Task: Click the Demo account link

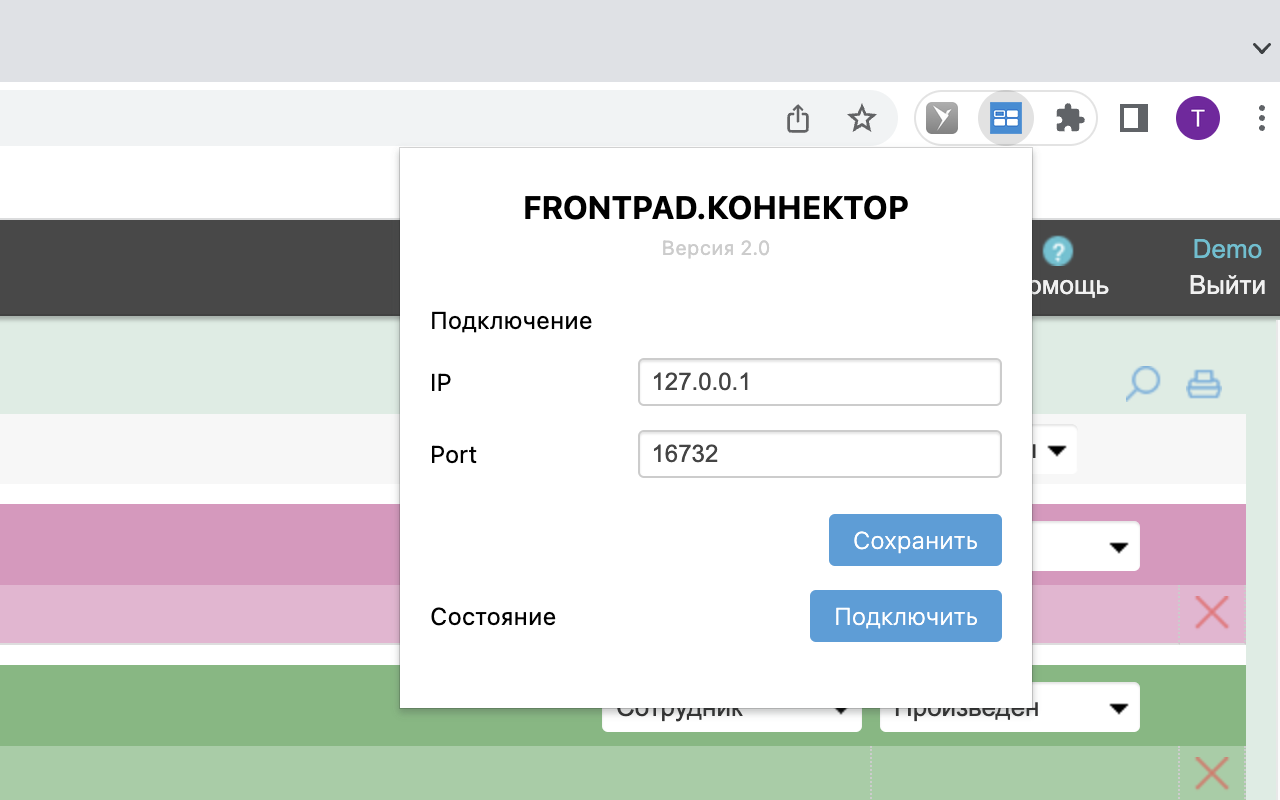Action: coord(1227,249)
